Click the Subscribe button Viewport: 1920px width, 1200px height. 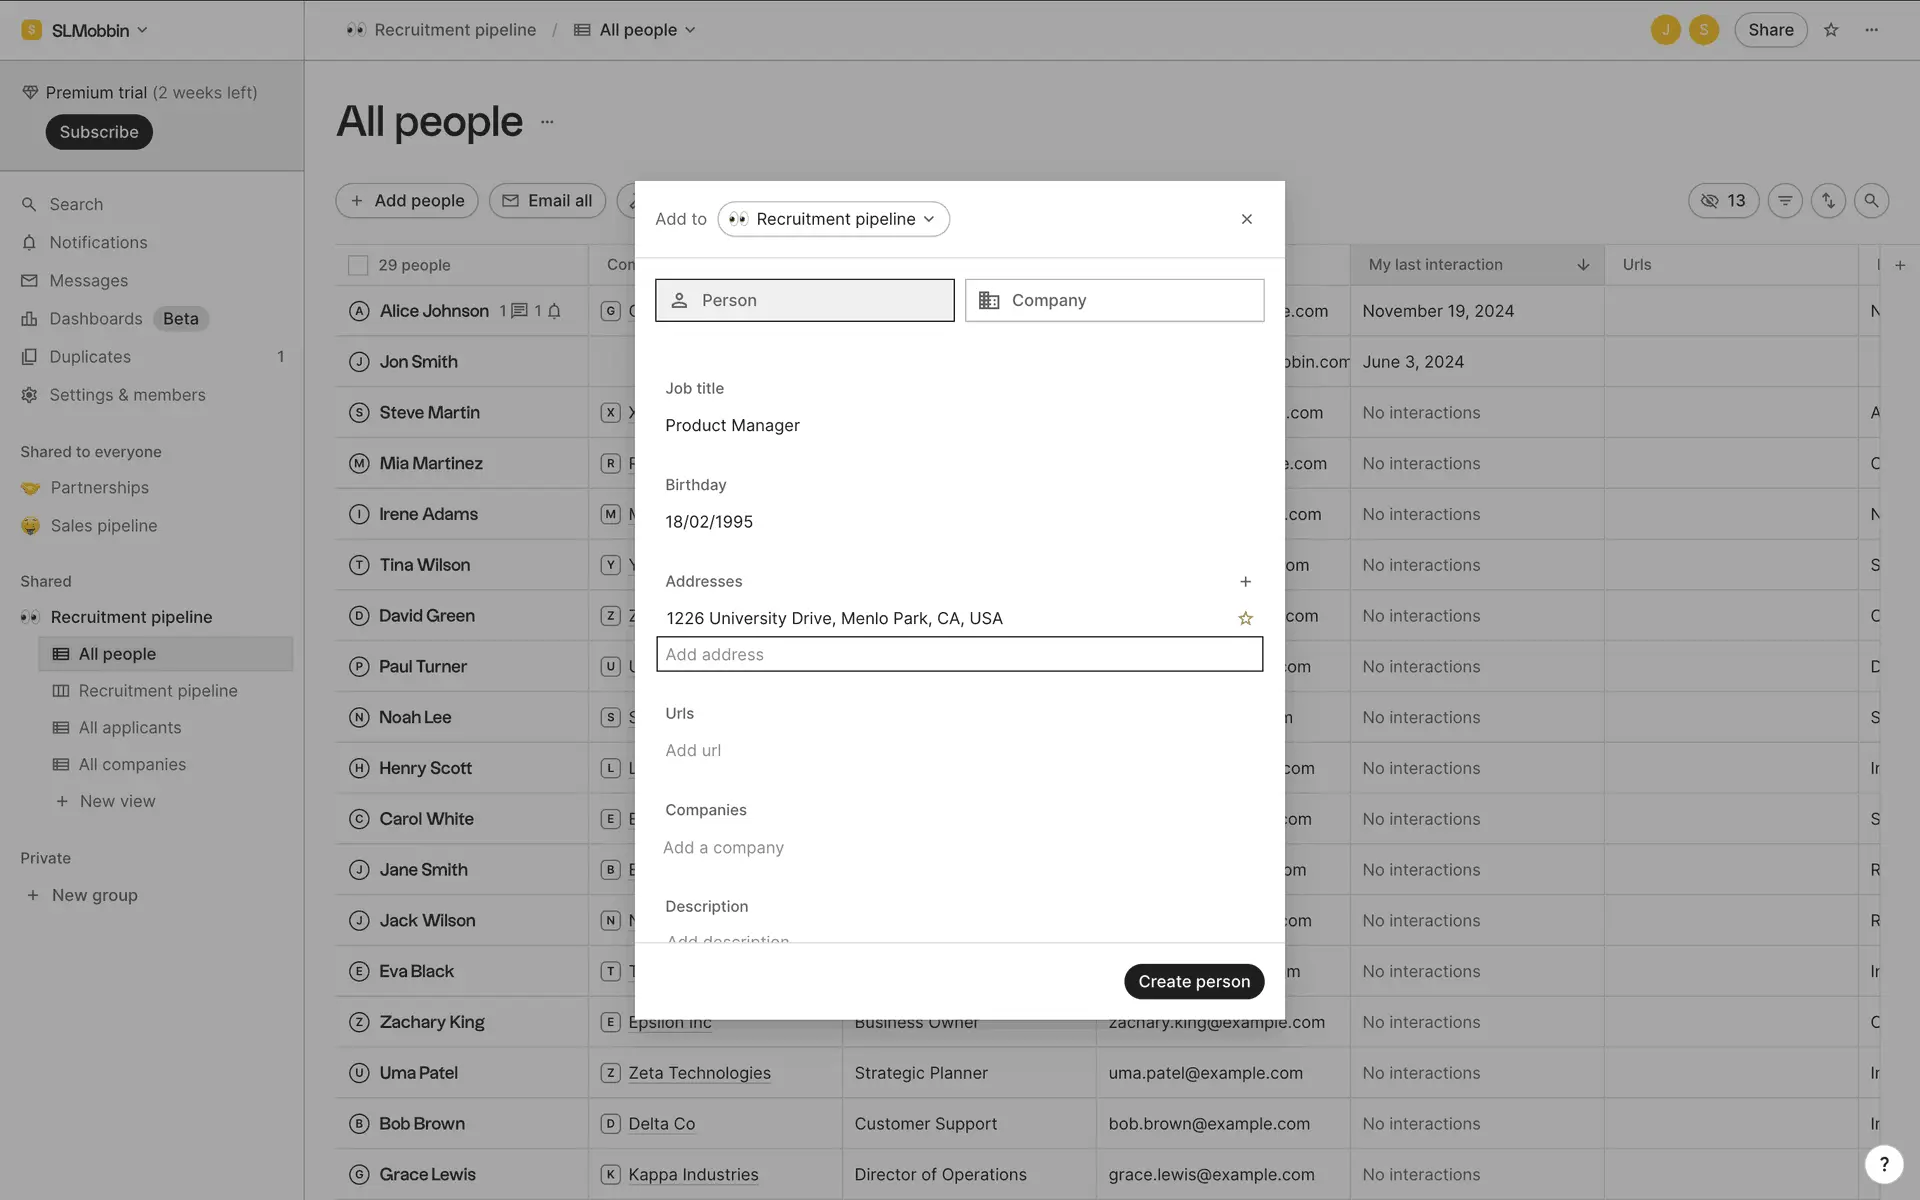[99, 132]
